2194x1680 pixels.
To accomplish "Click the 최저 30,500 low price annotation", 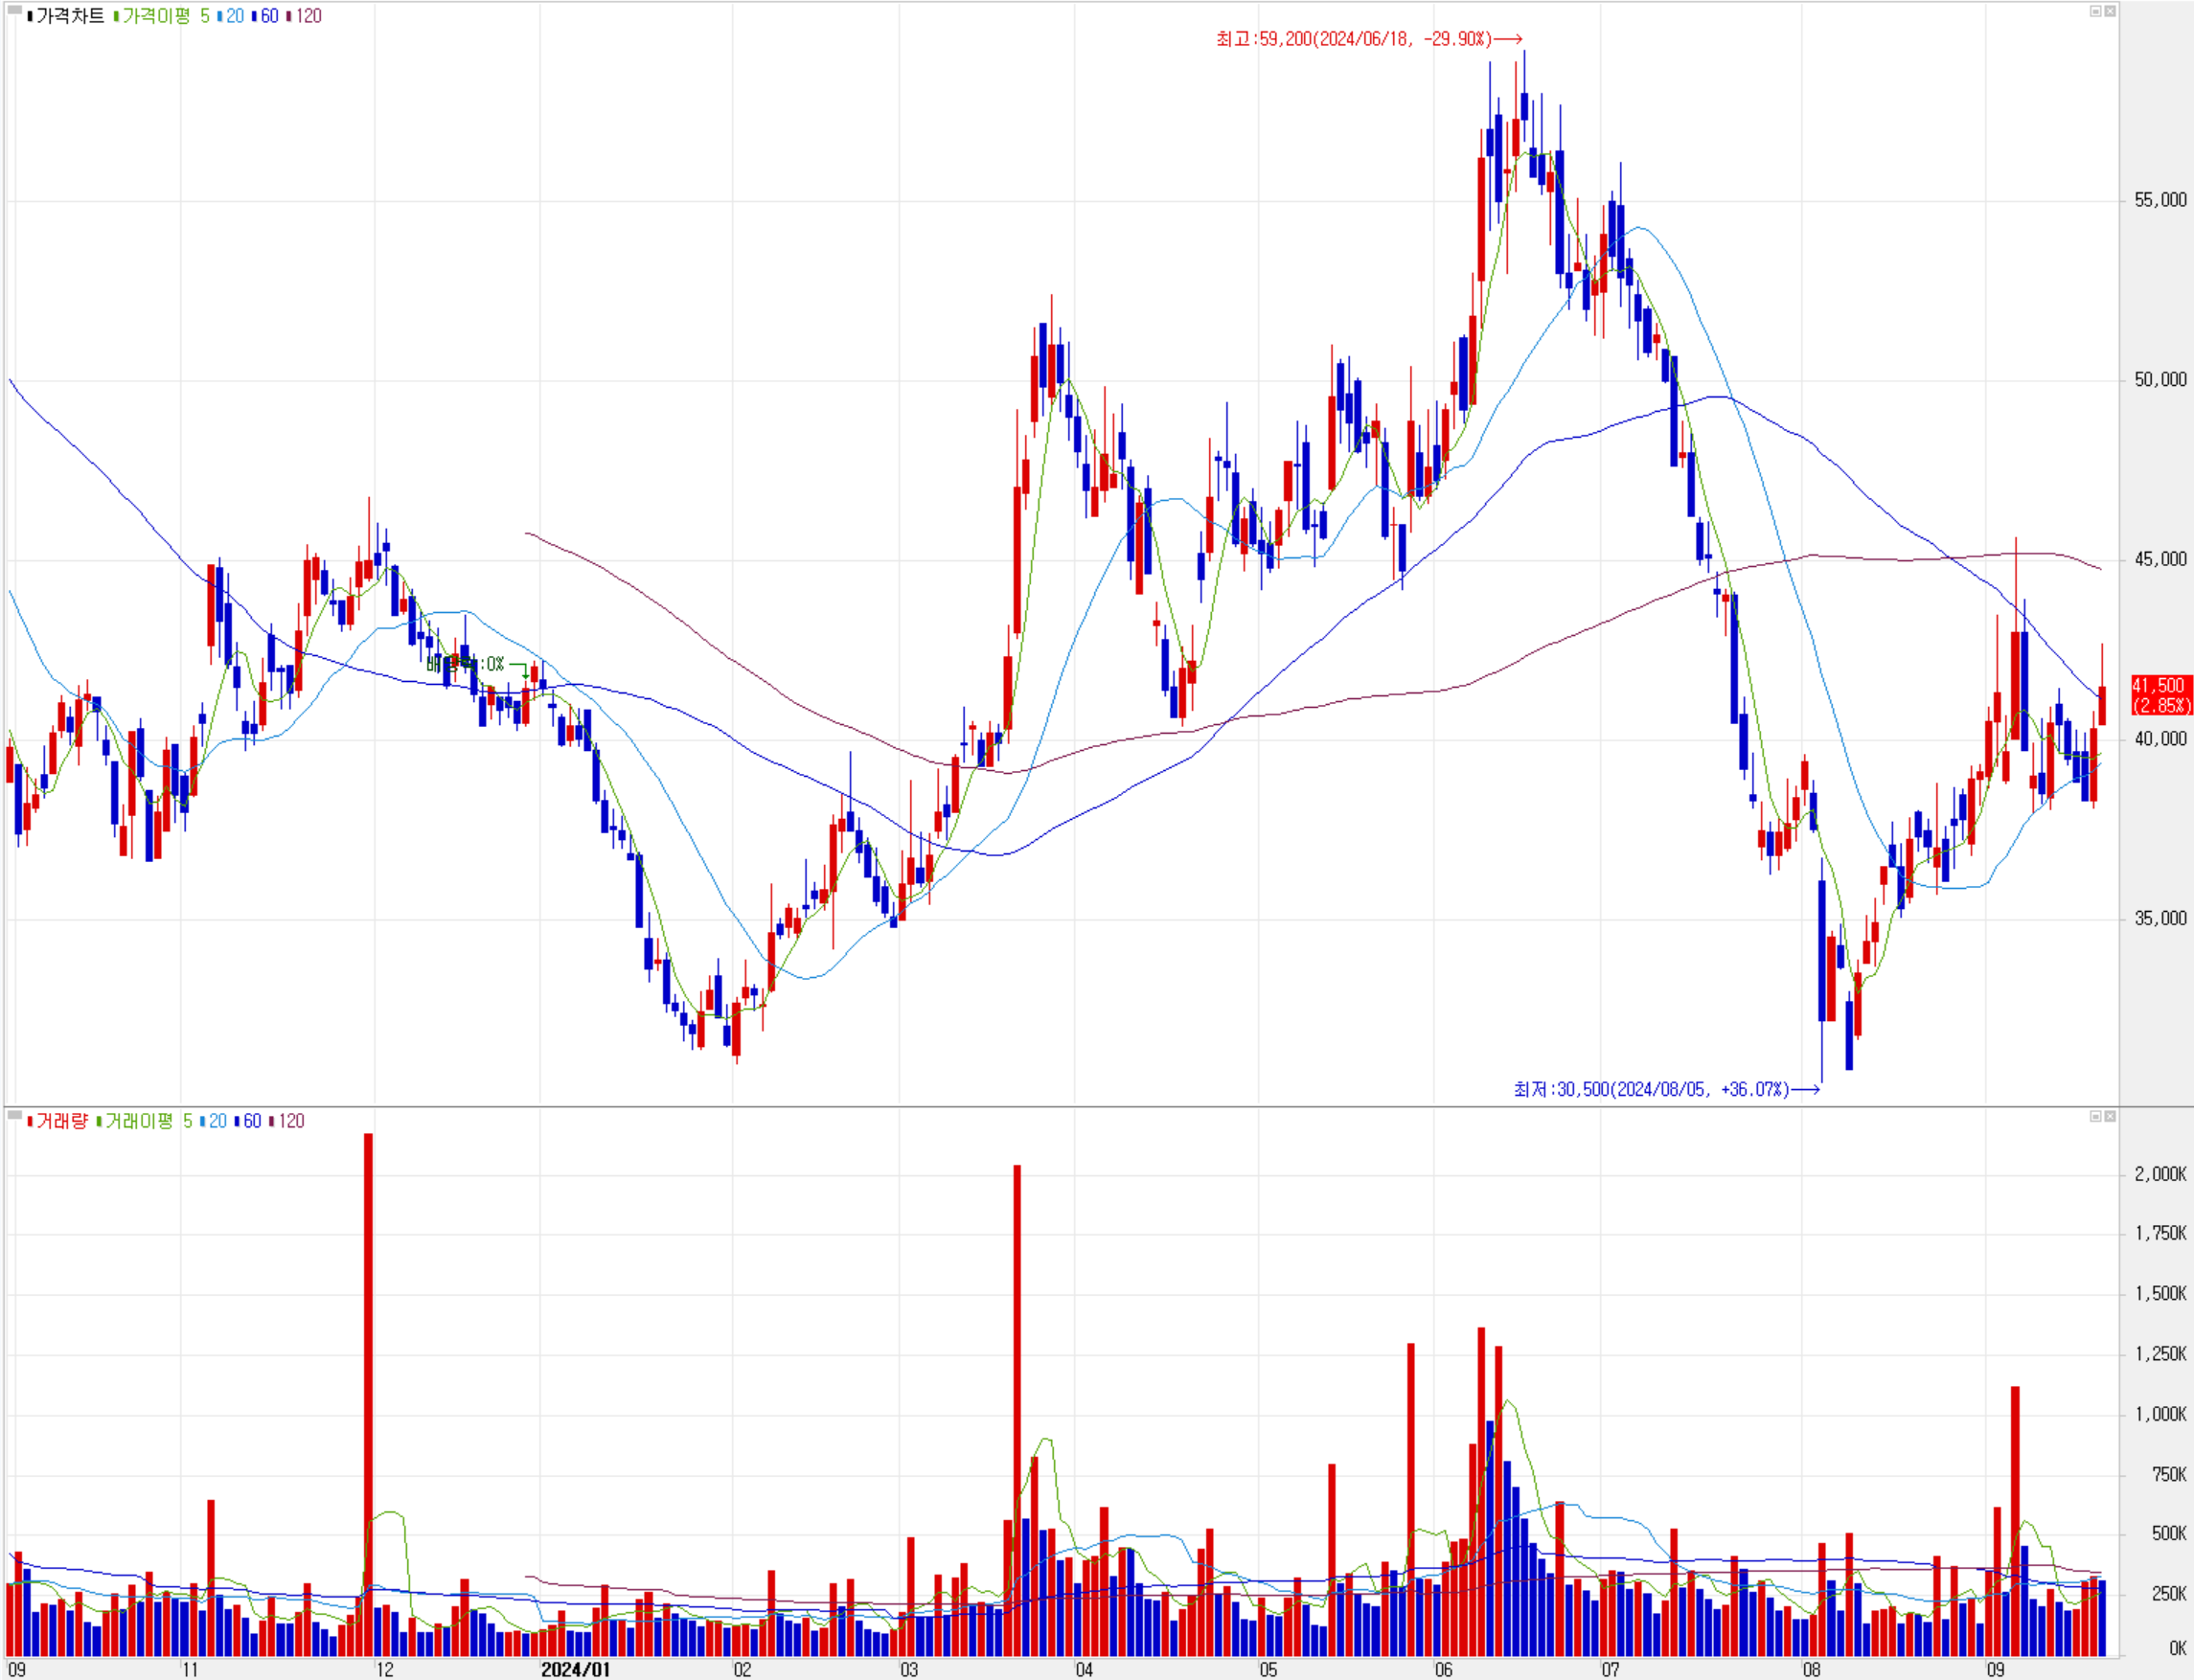I will tap(1651, 1089).
